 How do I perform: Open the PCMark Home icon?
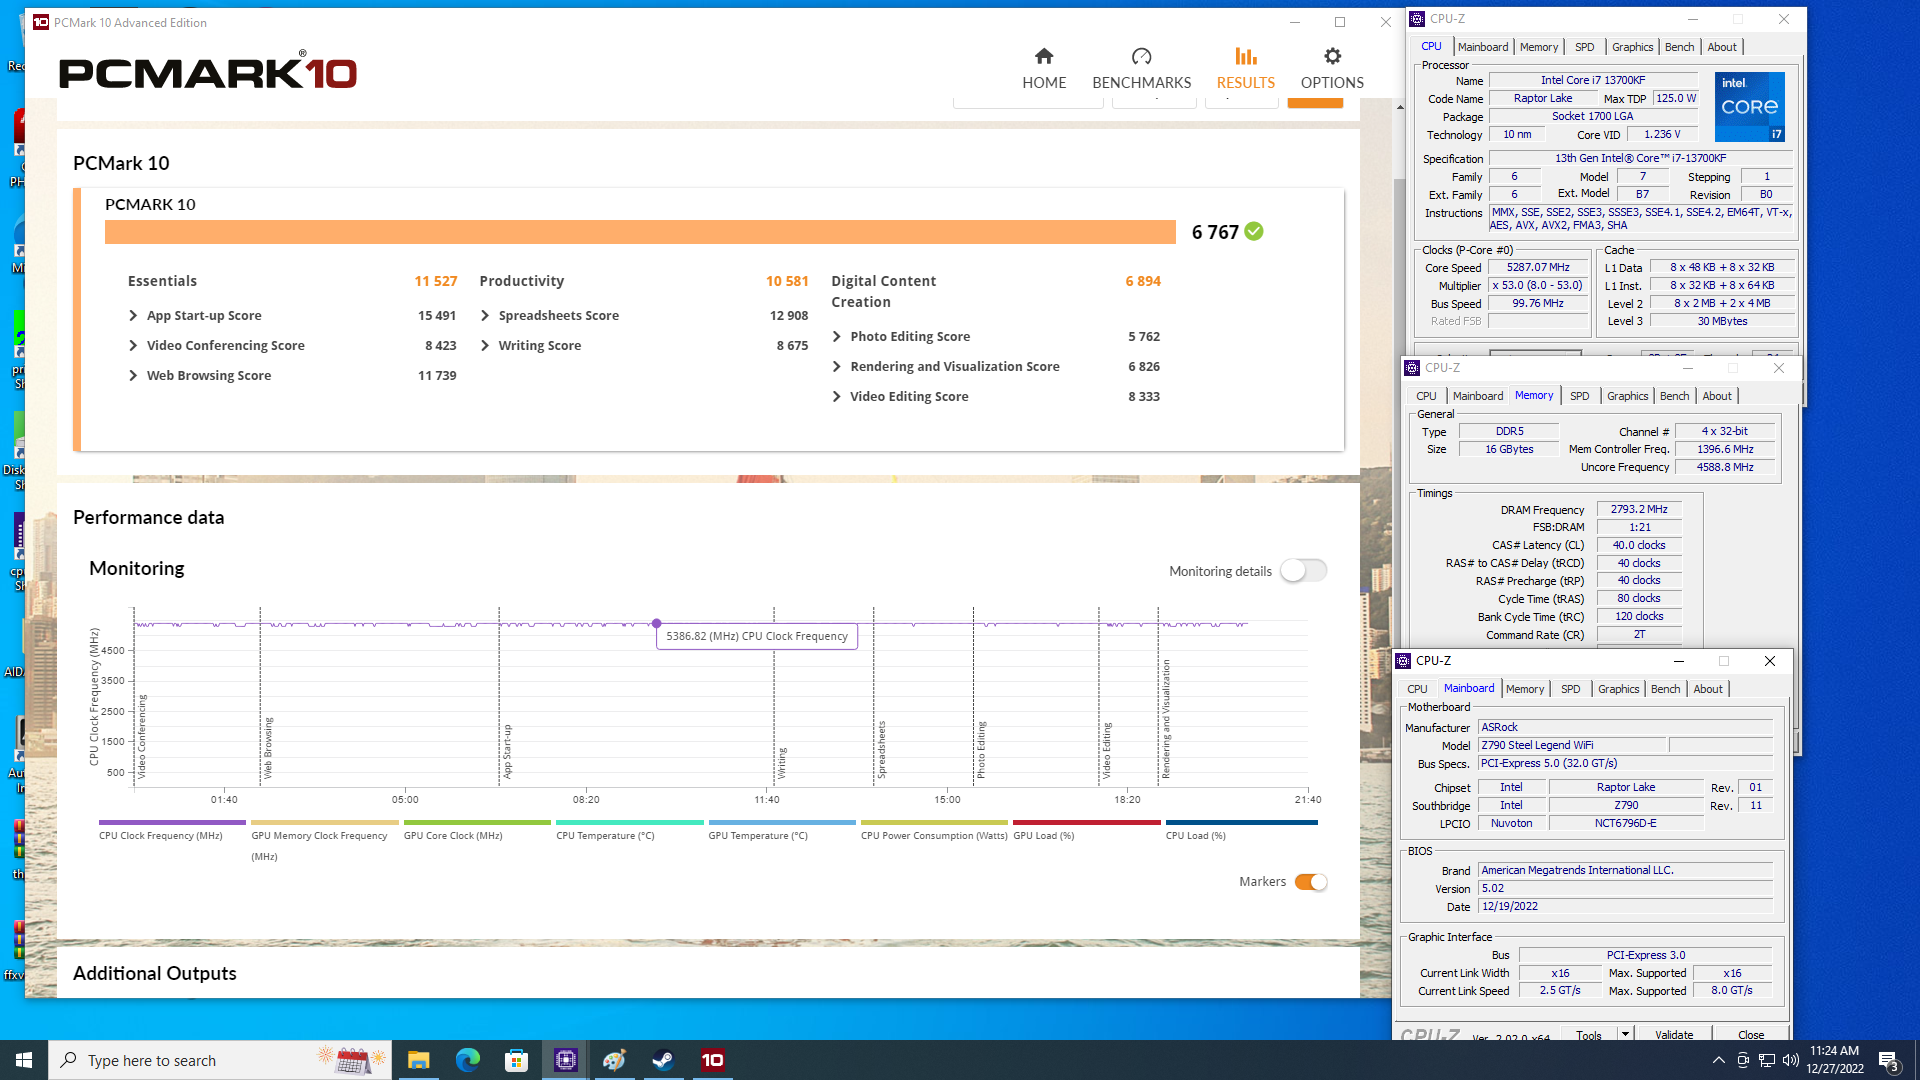coord(1044,57)
